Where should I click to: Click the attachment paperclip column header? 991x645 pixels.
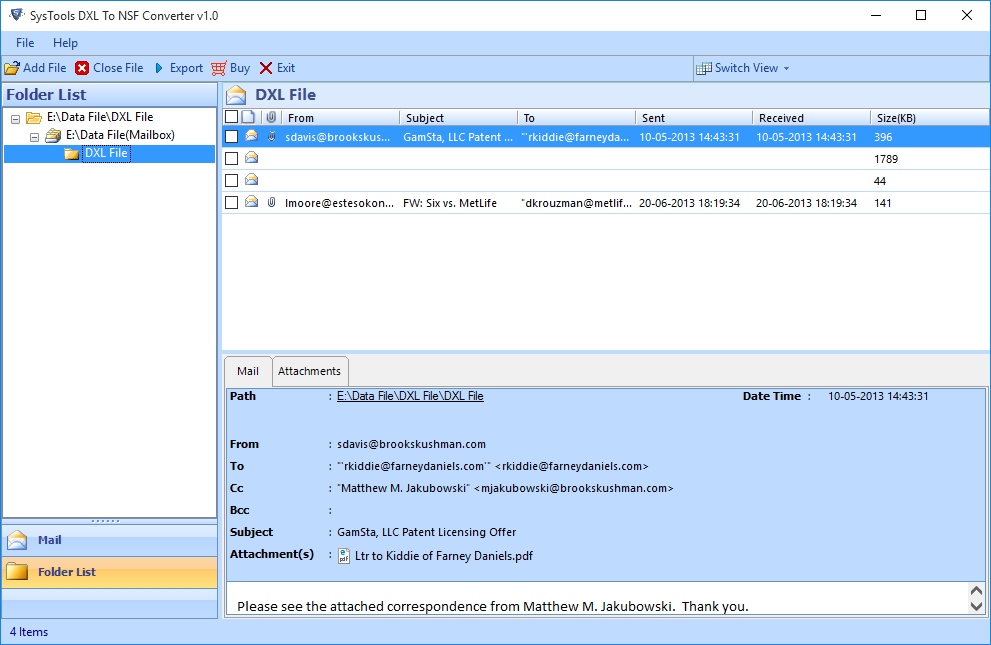coord(271,117)
